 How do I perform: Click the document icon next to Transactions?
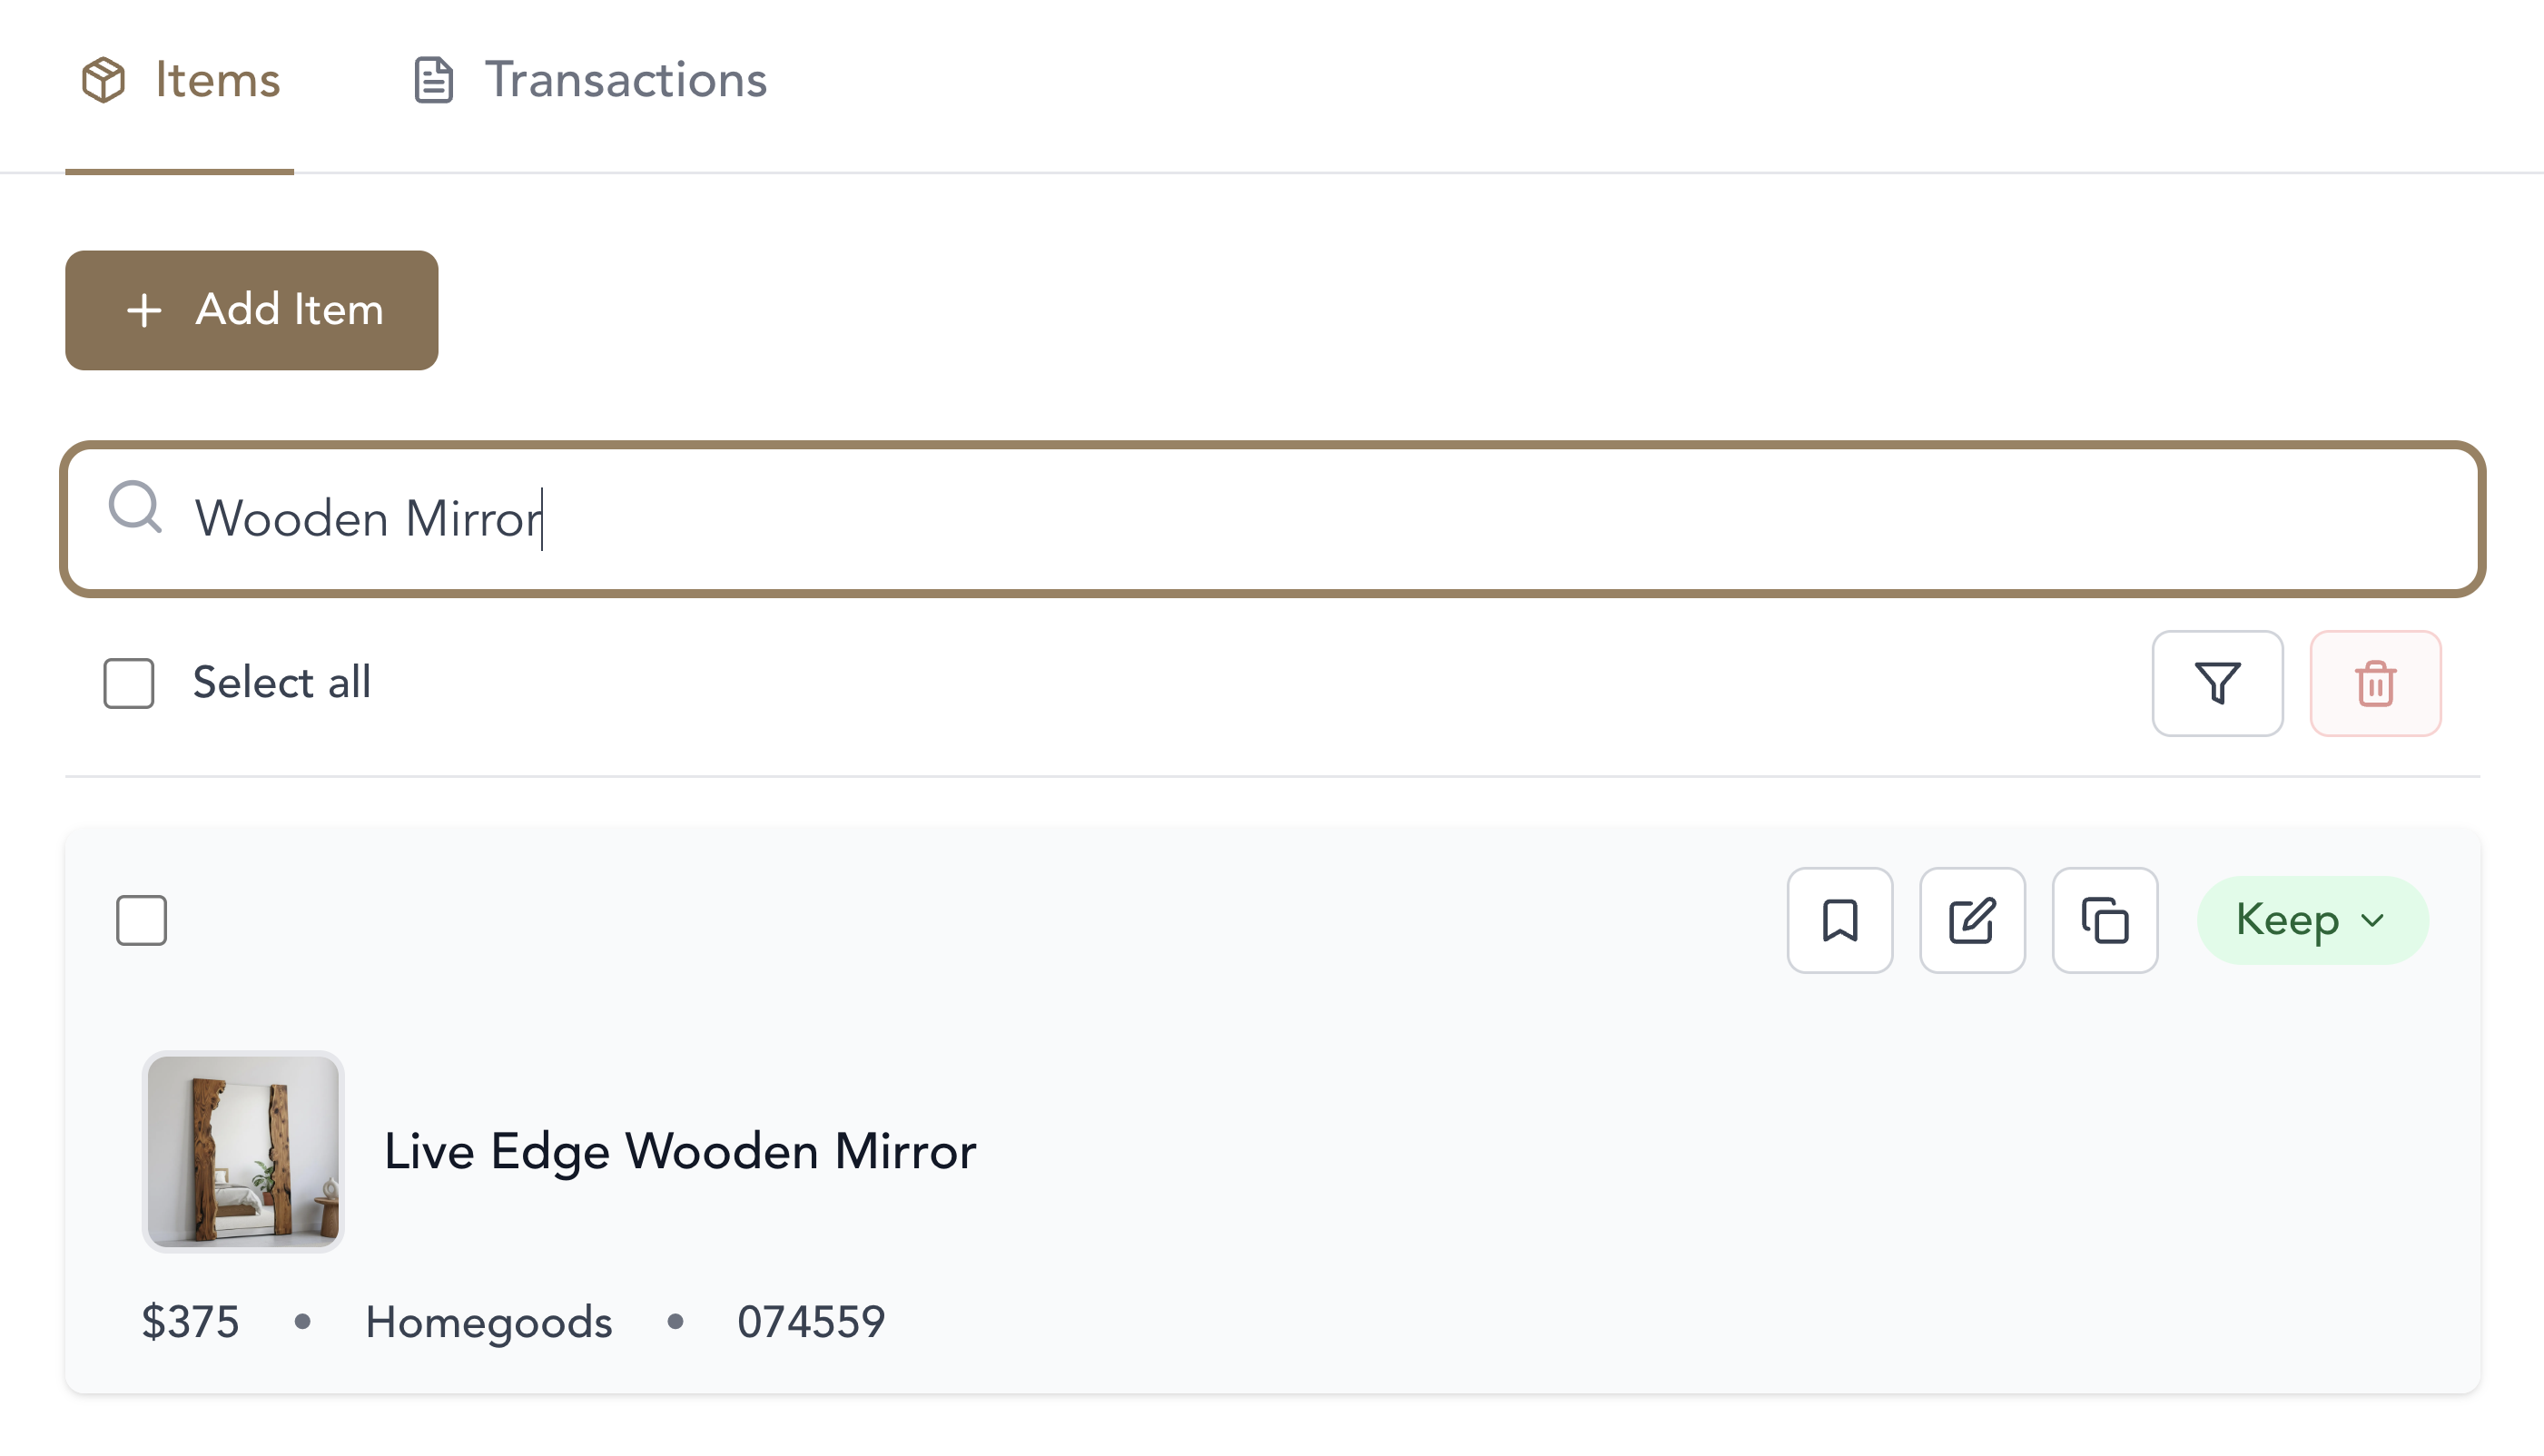coord(432,80)
